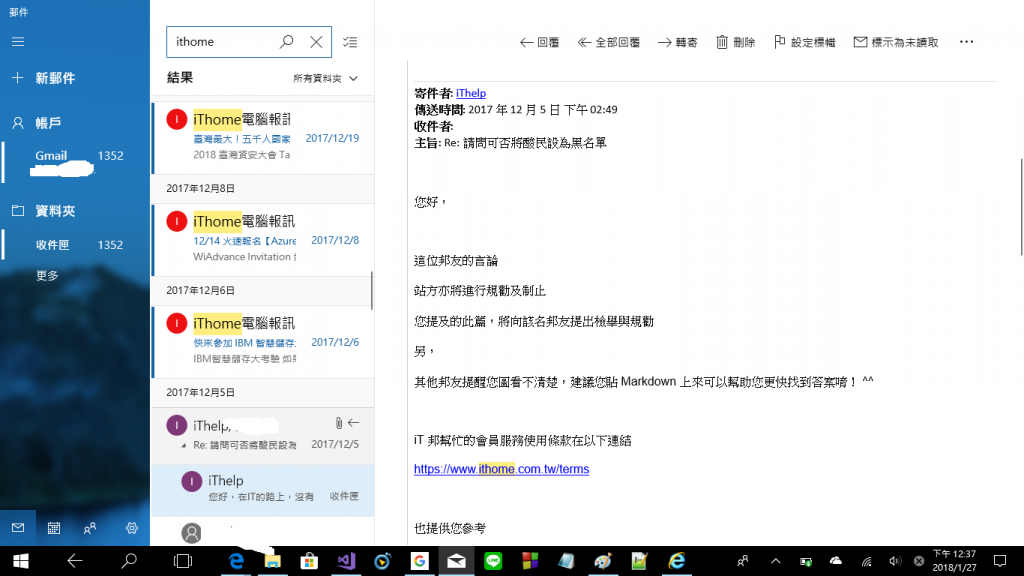1024x576 pixels.
Task: Open Microsoft Store from taskbar
Action: click(x=309, y=561)
